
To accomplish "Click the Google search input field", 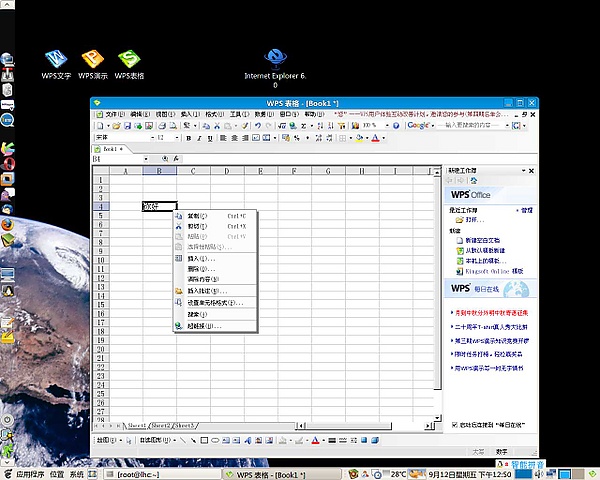I will [x=469, y=126].
